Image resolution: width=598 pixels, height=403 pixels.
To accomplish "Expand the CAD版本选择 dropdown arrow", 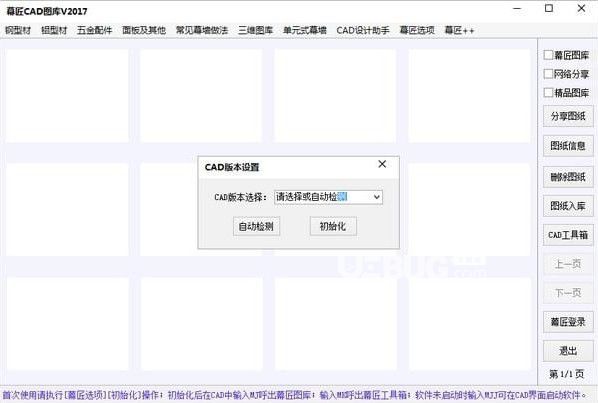I will click(x=376, y=197).
